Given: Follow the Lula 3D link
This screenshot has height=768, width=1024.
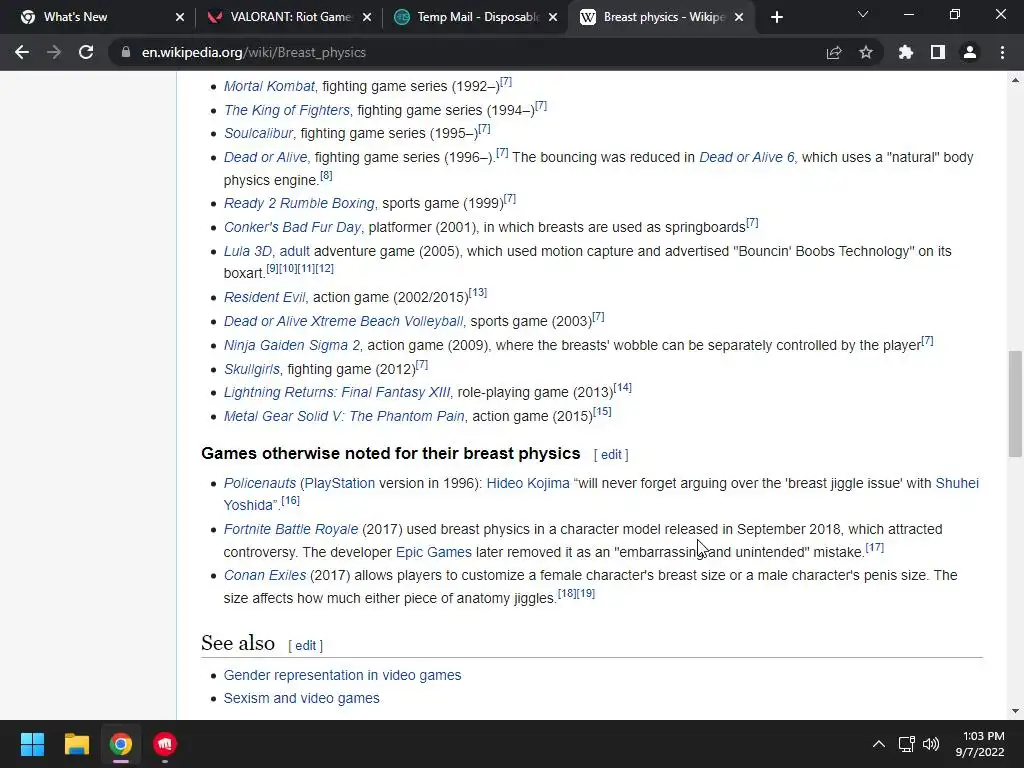Looking at the screenshot, I should pos(248,251).
